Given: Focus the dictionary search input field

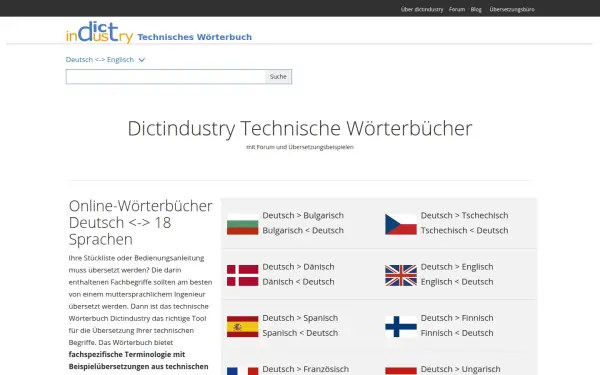Looking at the screenshot, I should 166,77.
